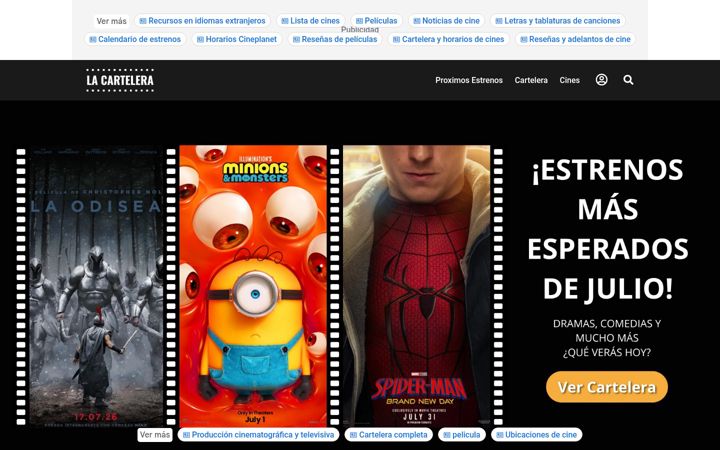Follow Películas ad link

click(376, 21)
